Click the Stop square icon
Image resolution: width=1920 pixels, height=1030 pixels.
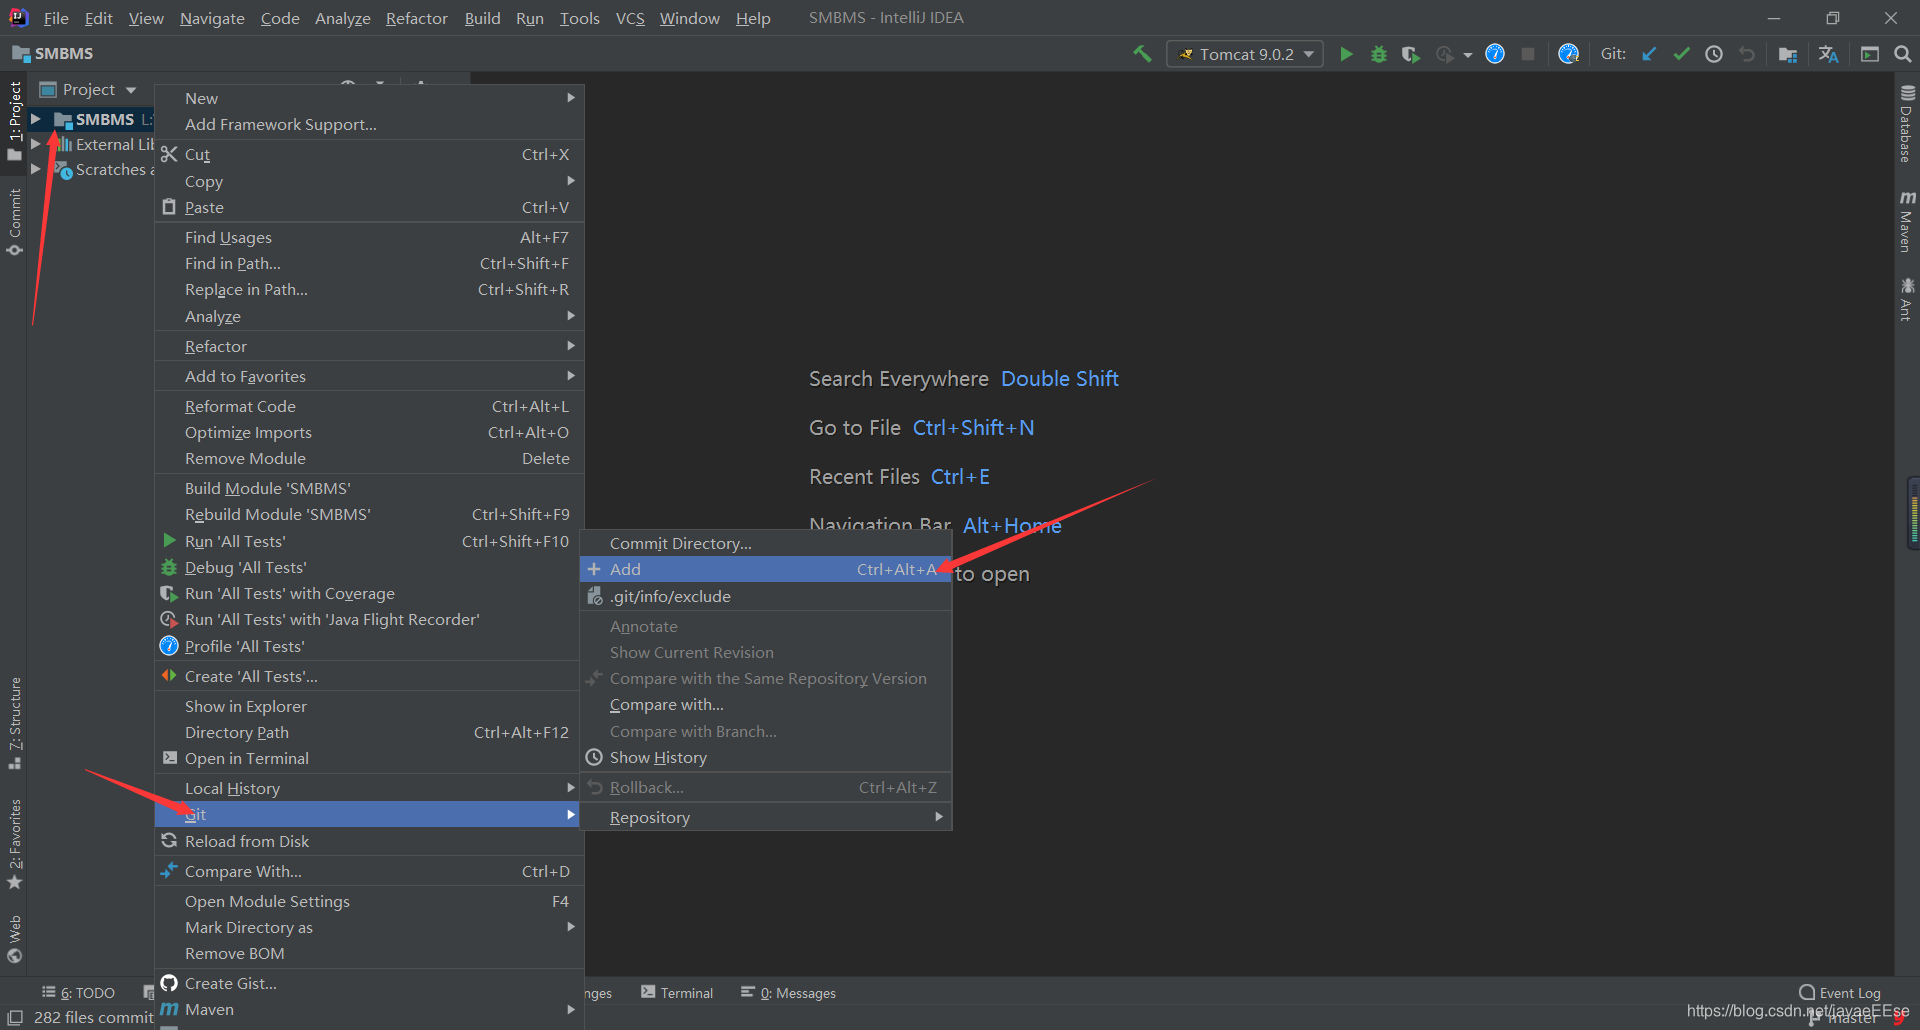tap(1528, 54)
